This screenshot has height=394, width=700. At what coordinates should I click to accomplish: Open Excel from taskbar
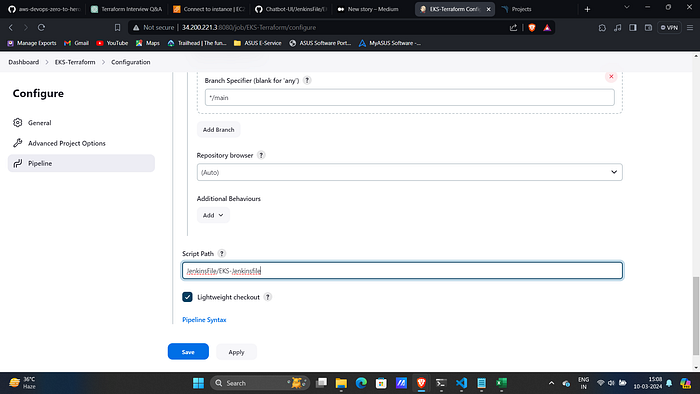(501, 383)
